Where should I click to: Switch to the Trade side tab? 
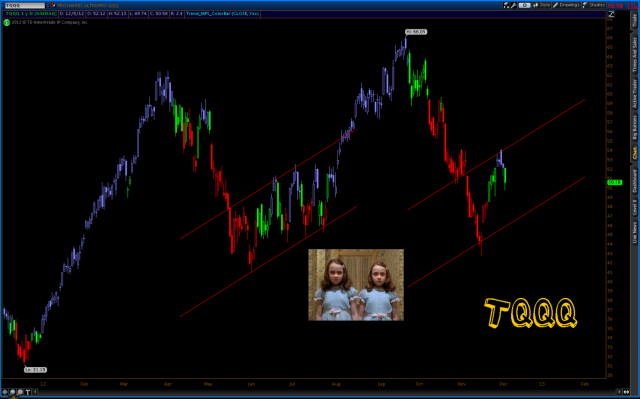(634, 20)
